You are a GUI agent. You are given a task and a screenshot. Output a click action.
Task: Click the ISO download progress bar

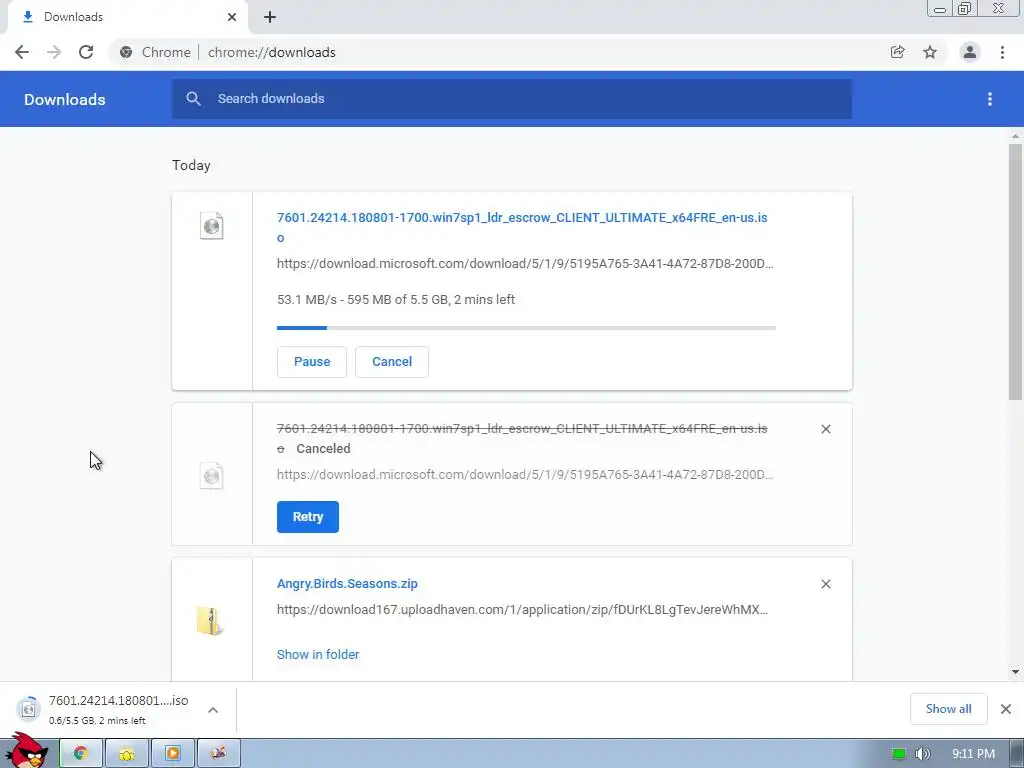526,328
